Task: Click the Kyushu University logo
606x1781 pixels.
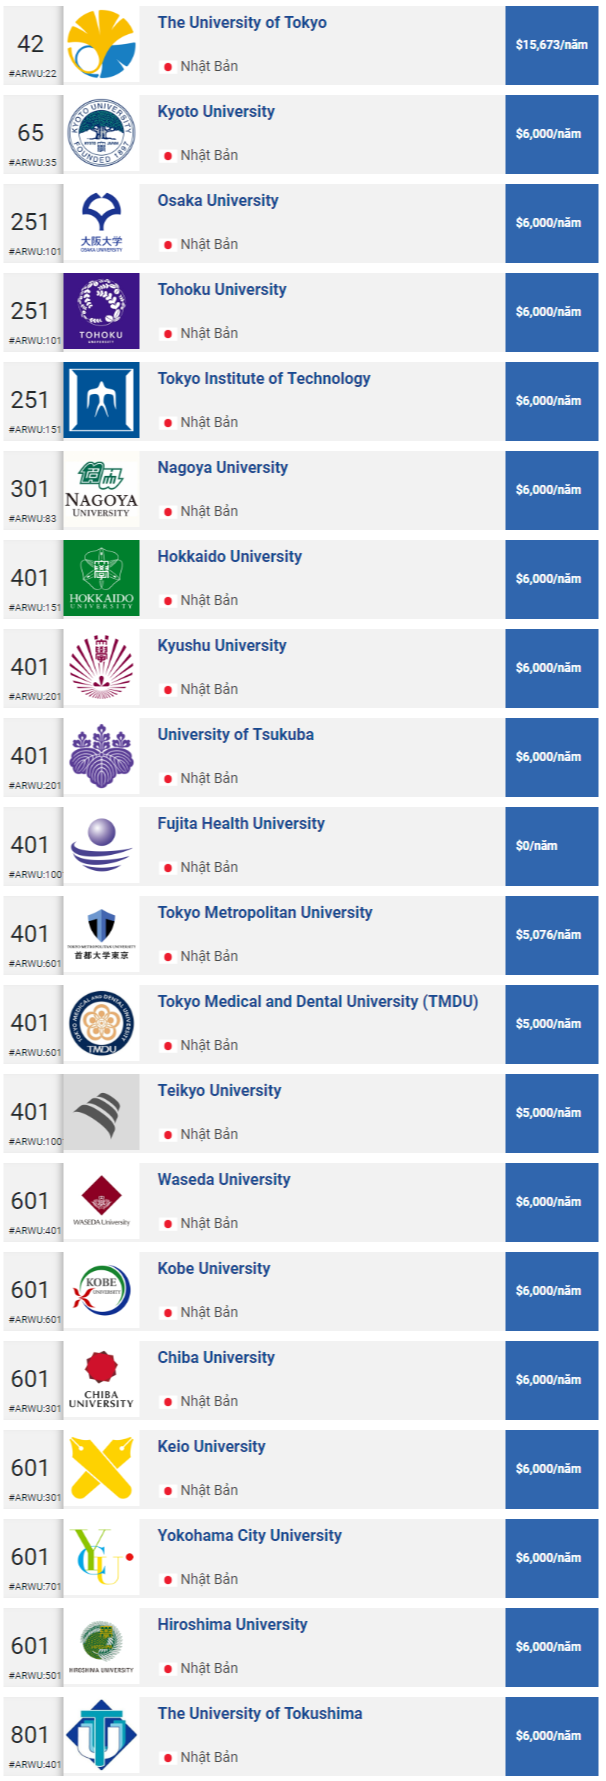Action: (101, 668)
